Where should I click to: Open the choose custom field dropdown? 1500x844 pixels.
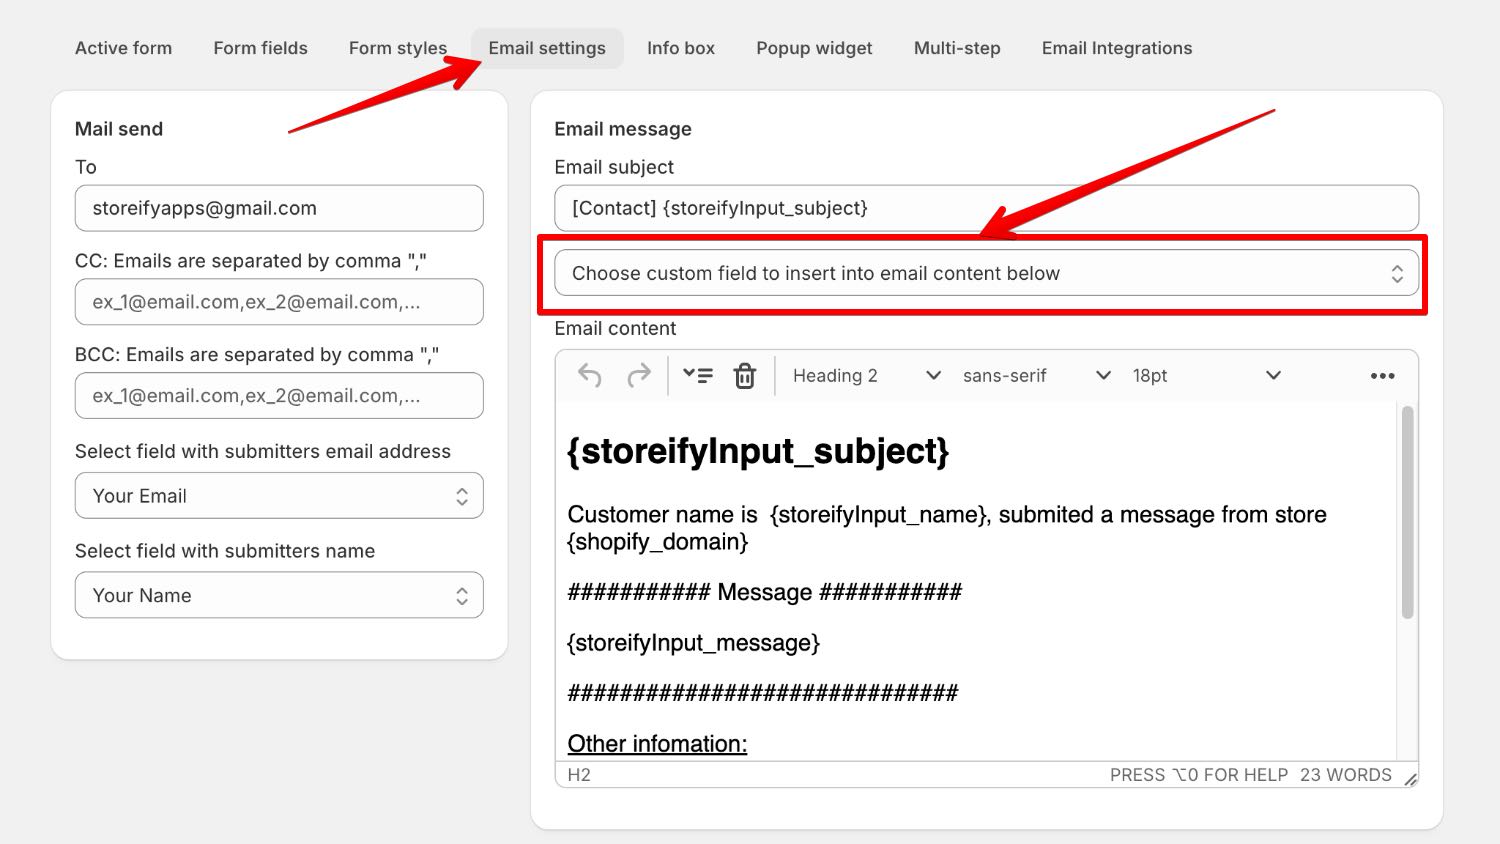tap(986, 274)
